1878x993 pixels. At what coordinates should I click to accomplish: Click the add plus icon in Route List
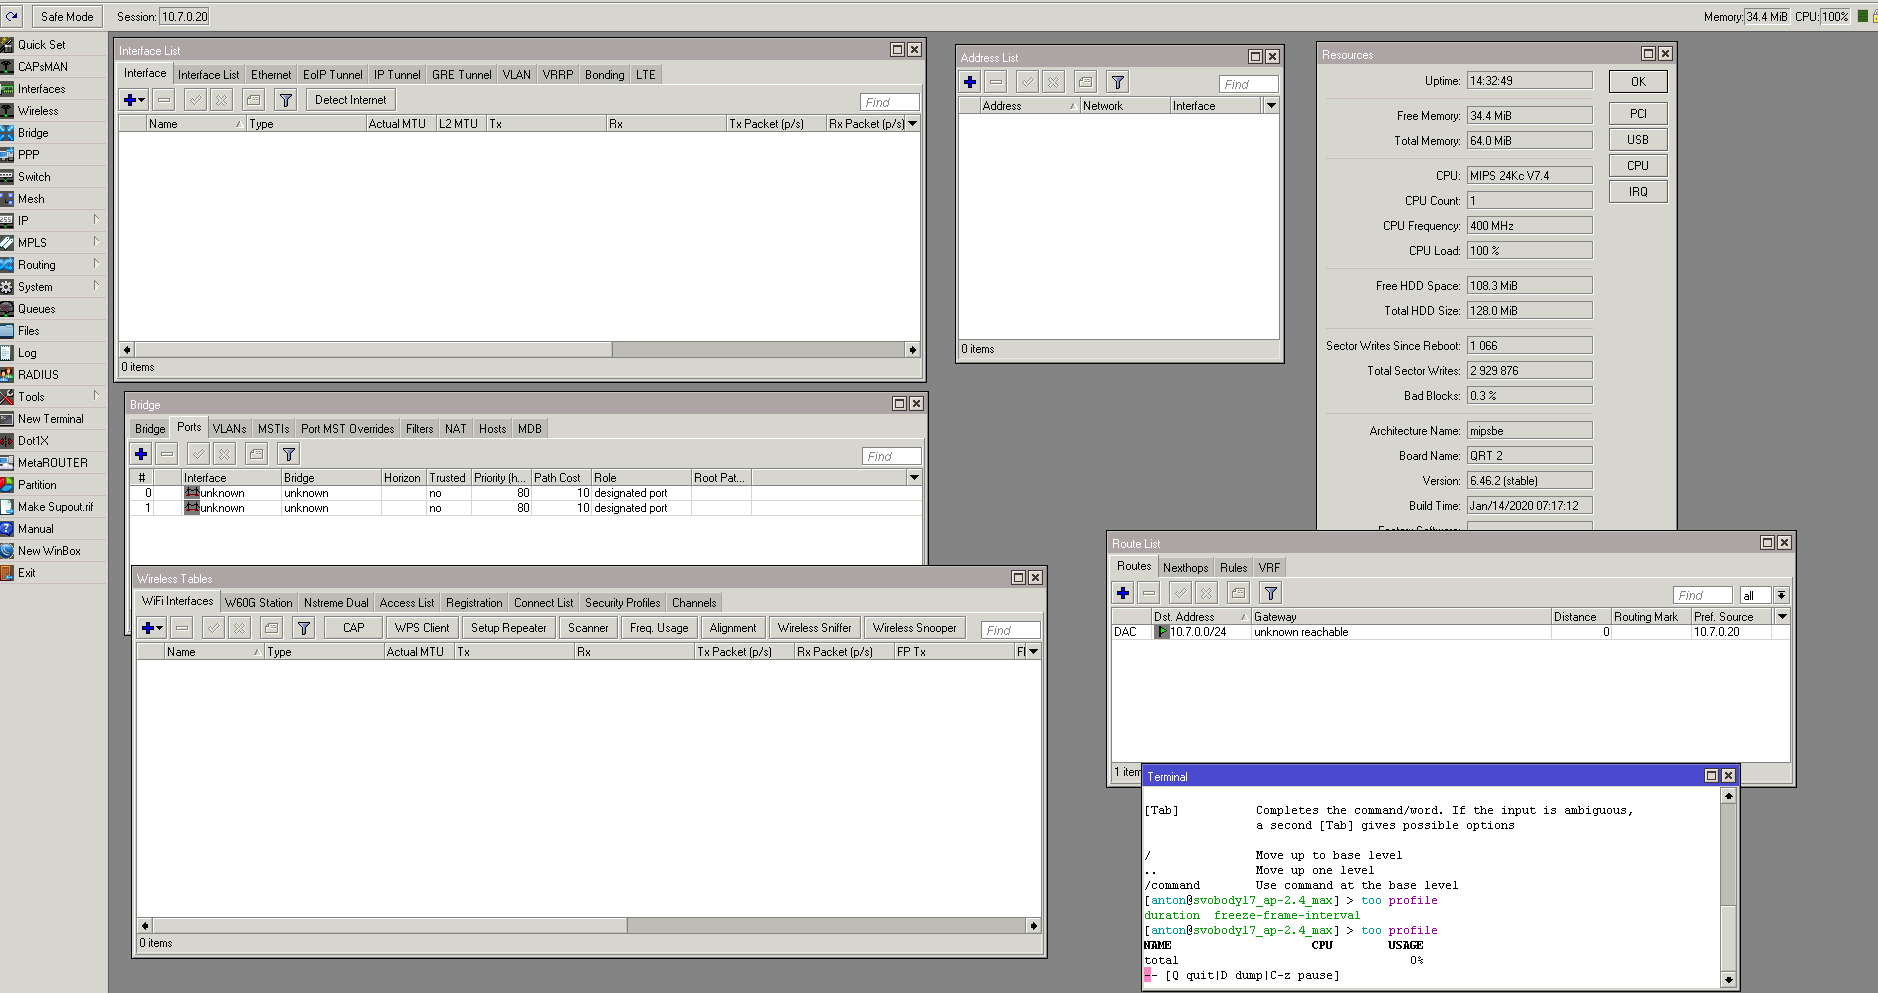coord(1123,594)
